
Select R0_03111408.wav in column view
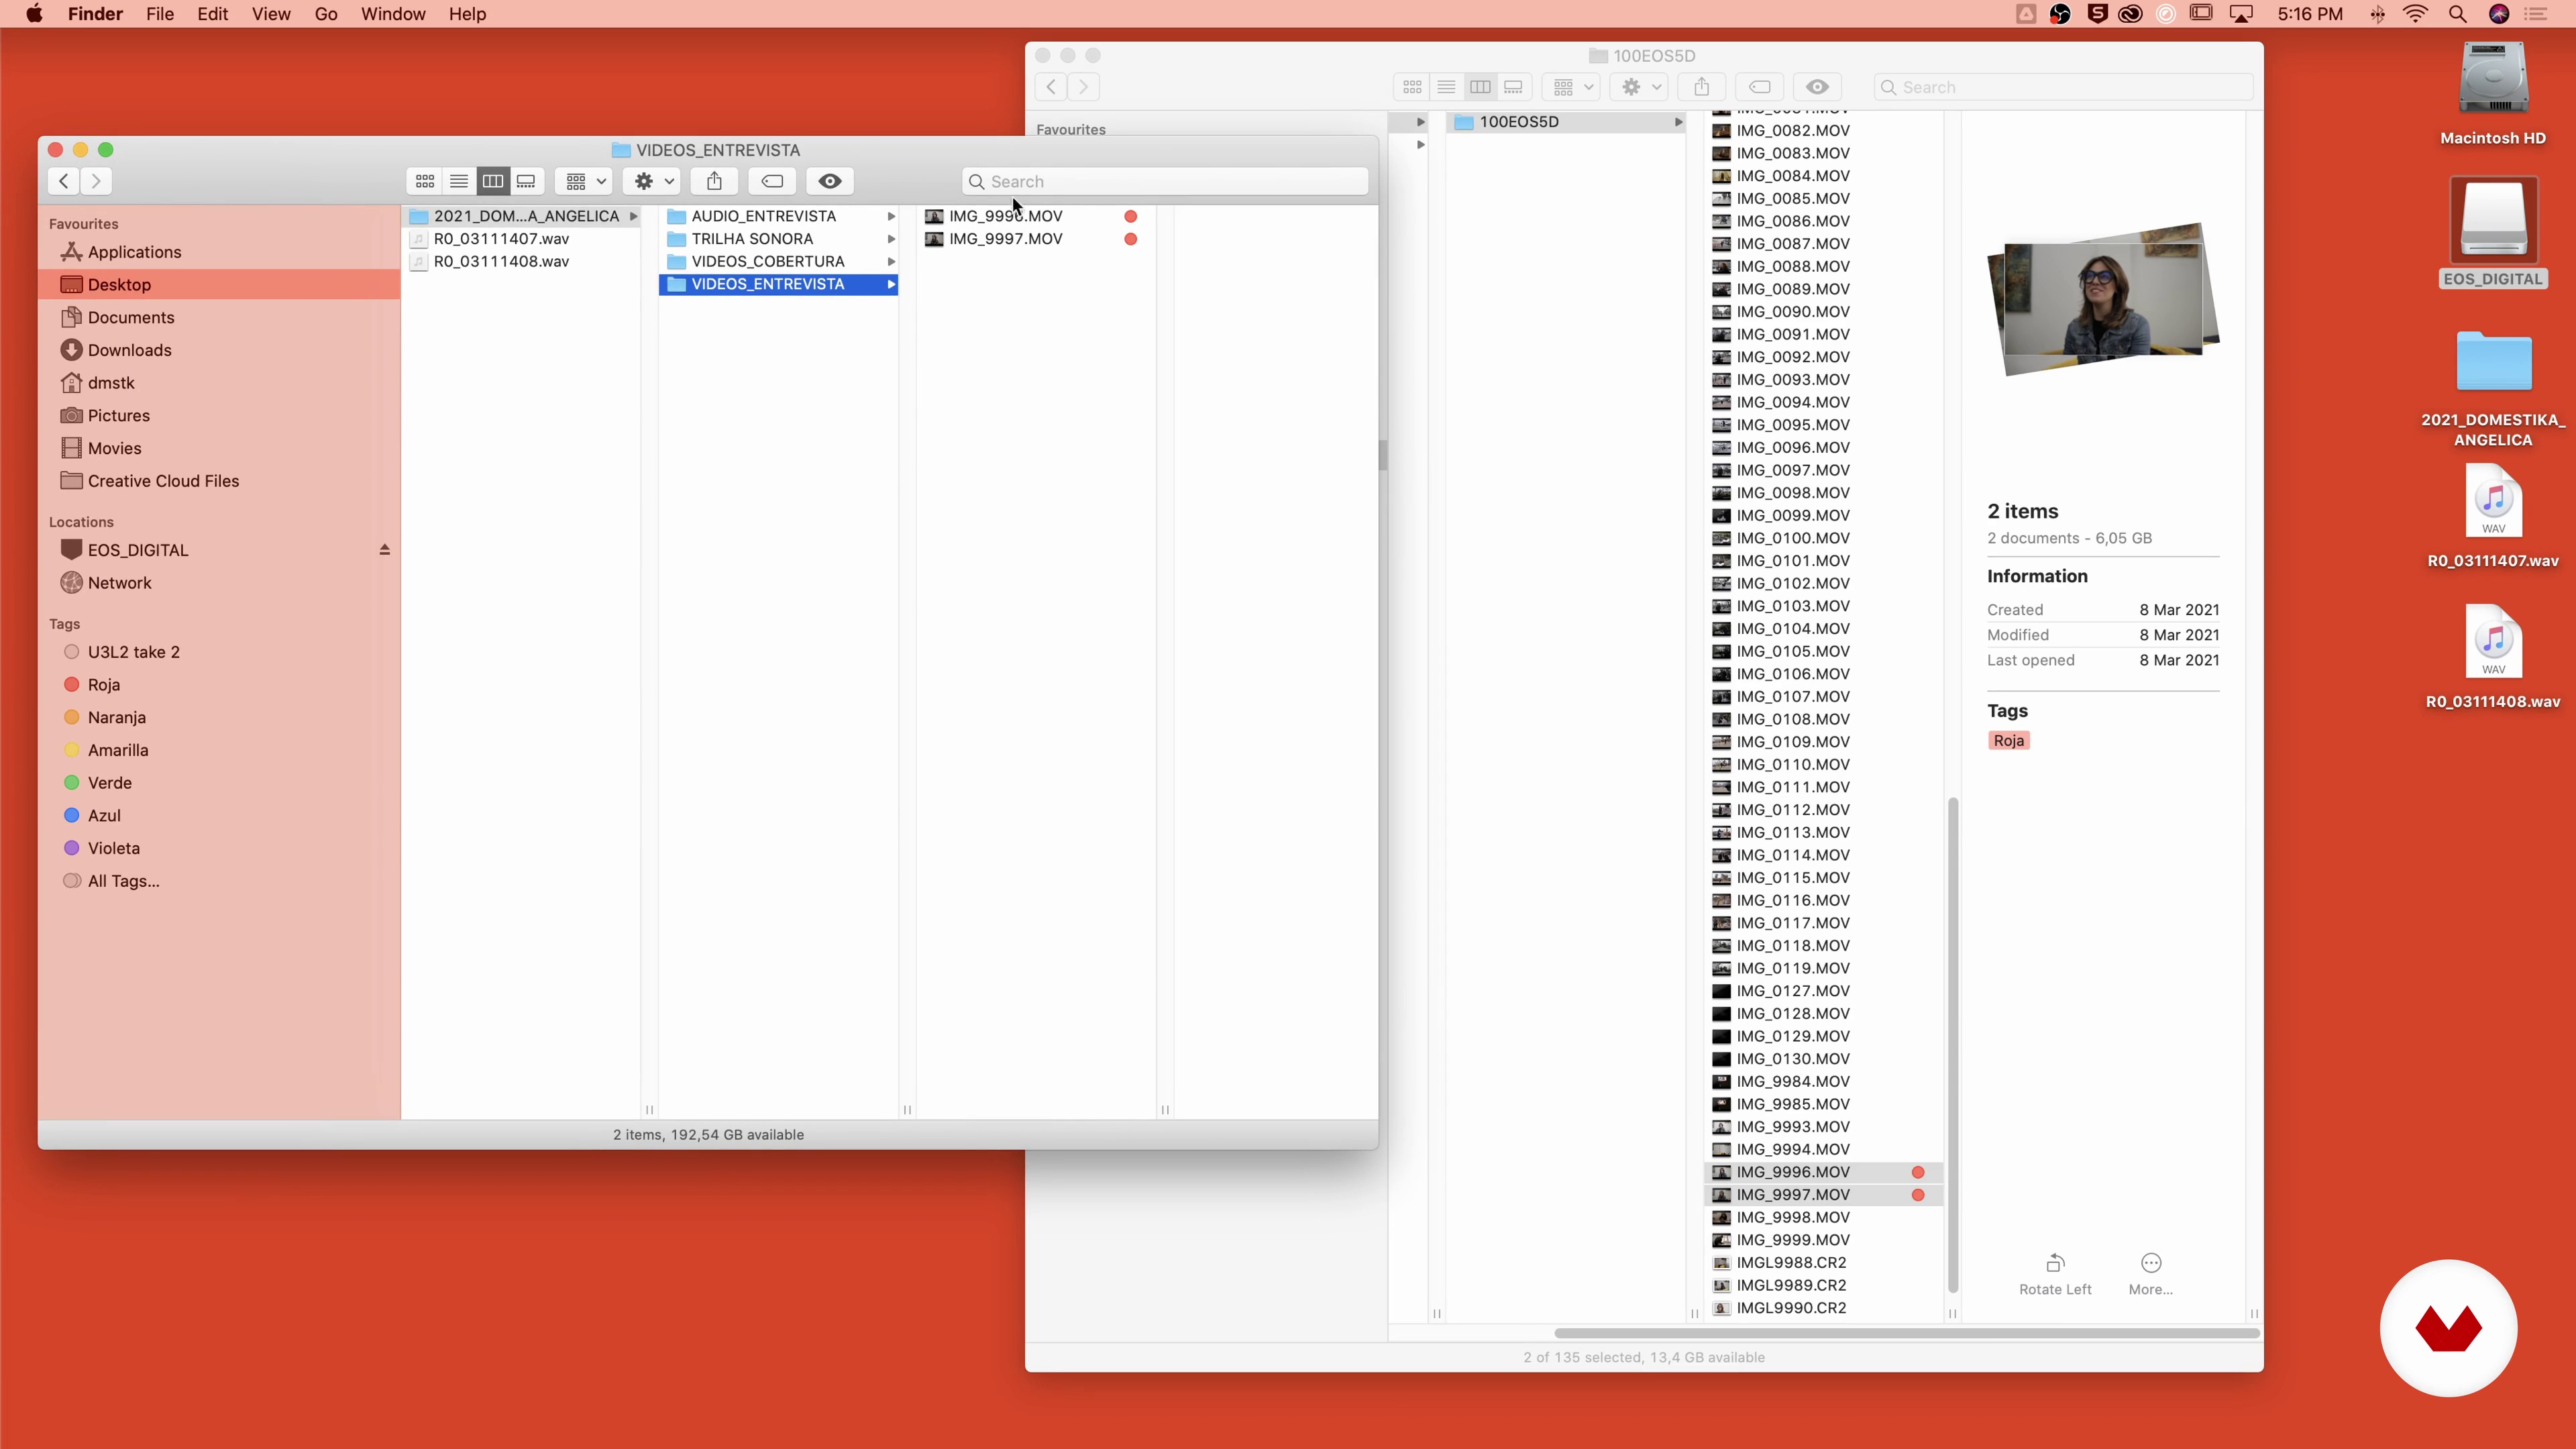521,261
